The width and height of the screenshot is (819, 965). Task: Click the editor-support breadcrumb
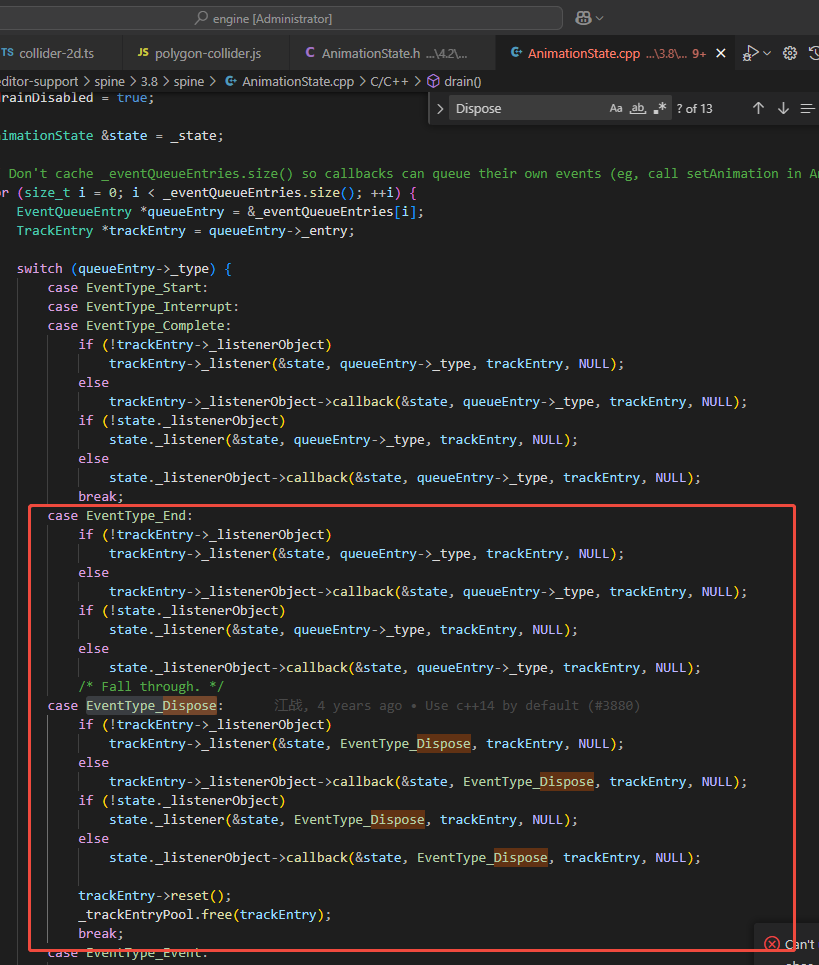click(39, 81)
